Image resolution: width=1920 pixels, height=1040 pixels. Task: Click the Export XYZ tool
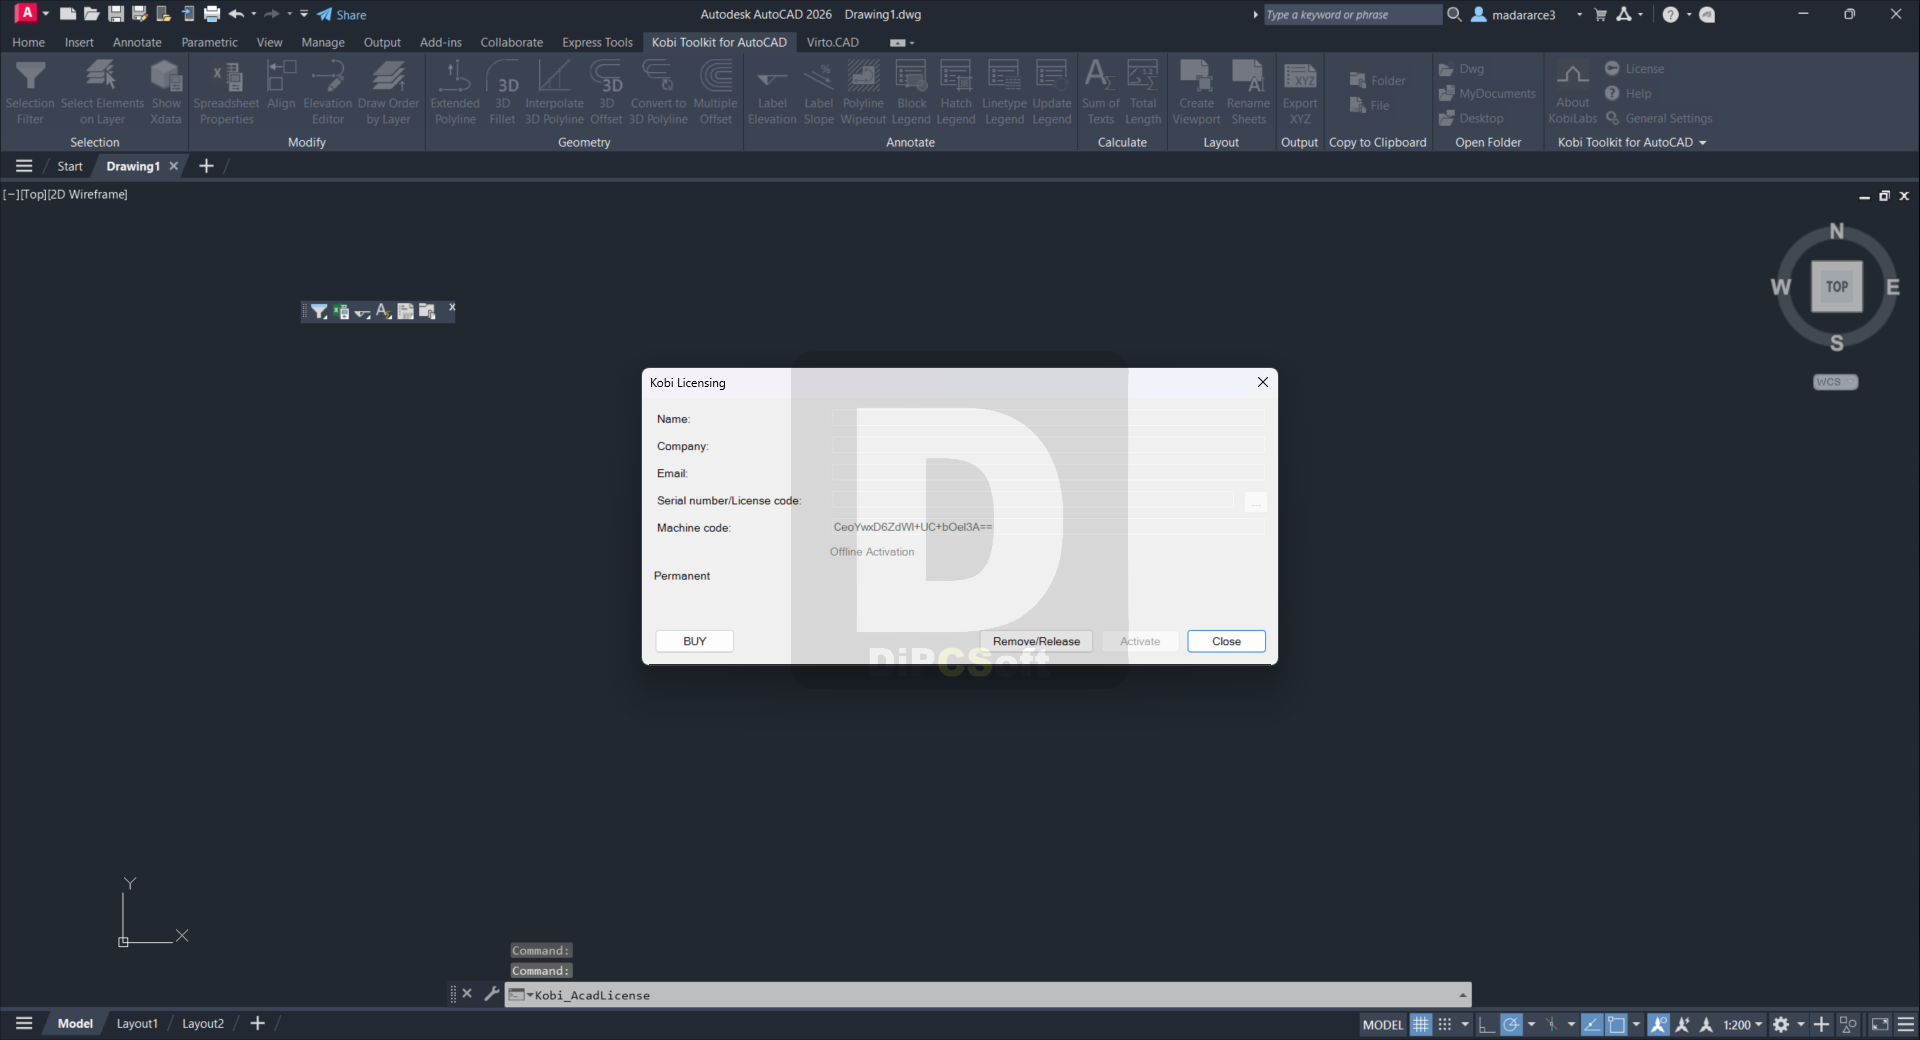coord(1300,92)
